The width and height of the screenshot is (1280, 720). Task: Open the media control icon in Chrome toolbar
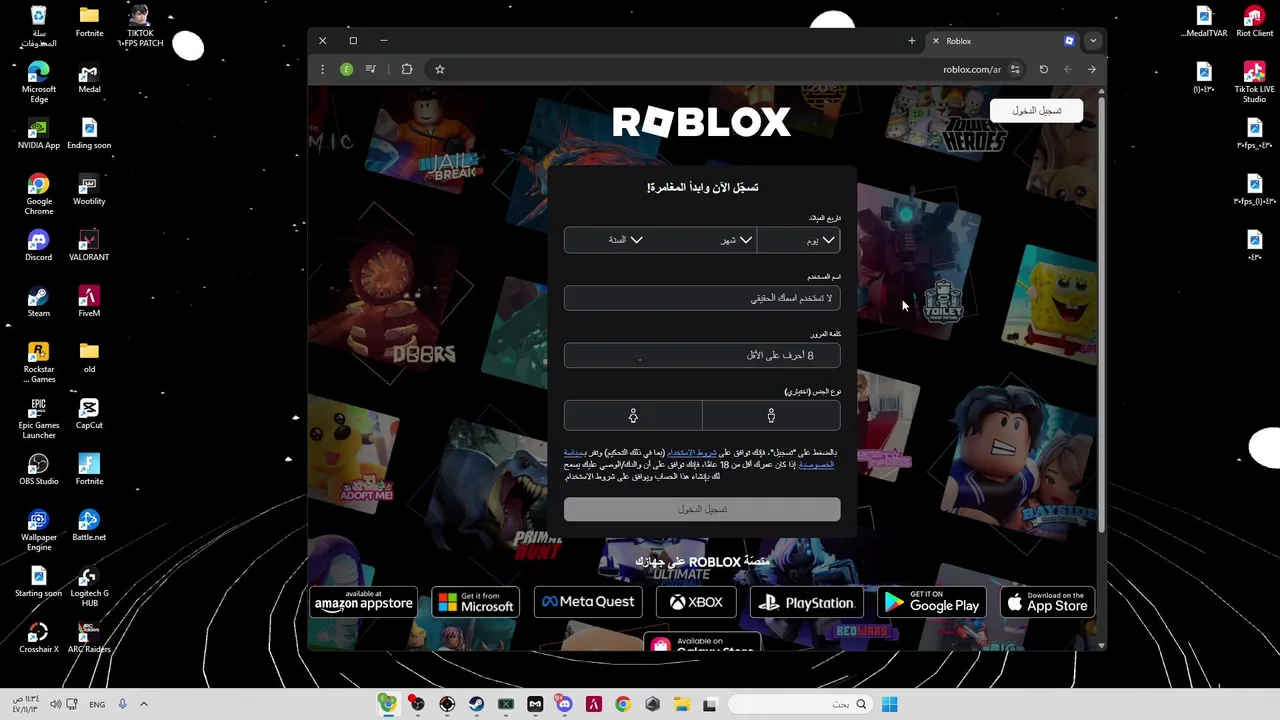tap(371, 69)
